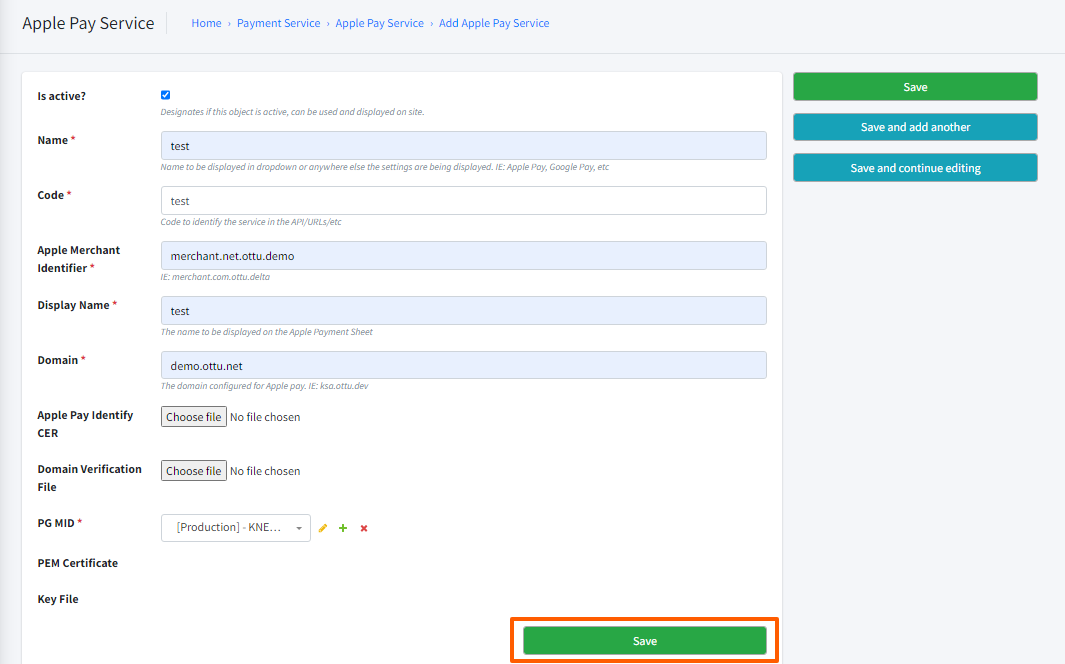Click Save and add another button
The height and width of the screenshot is (664, 1065).
[915, 127]
